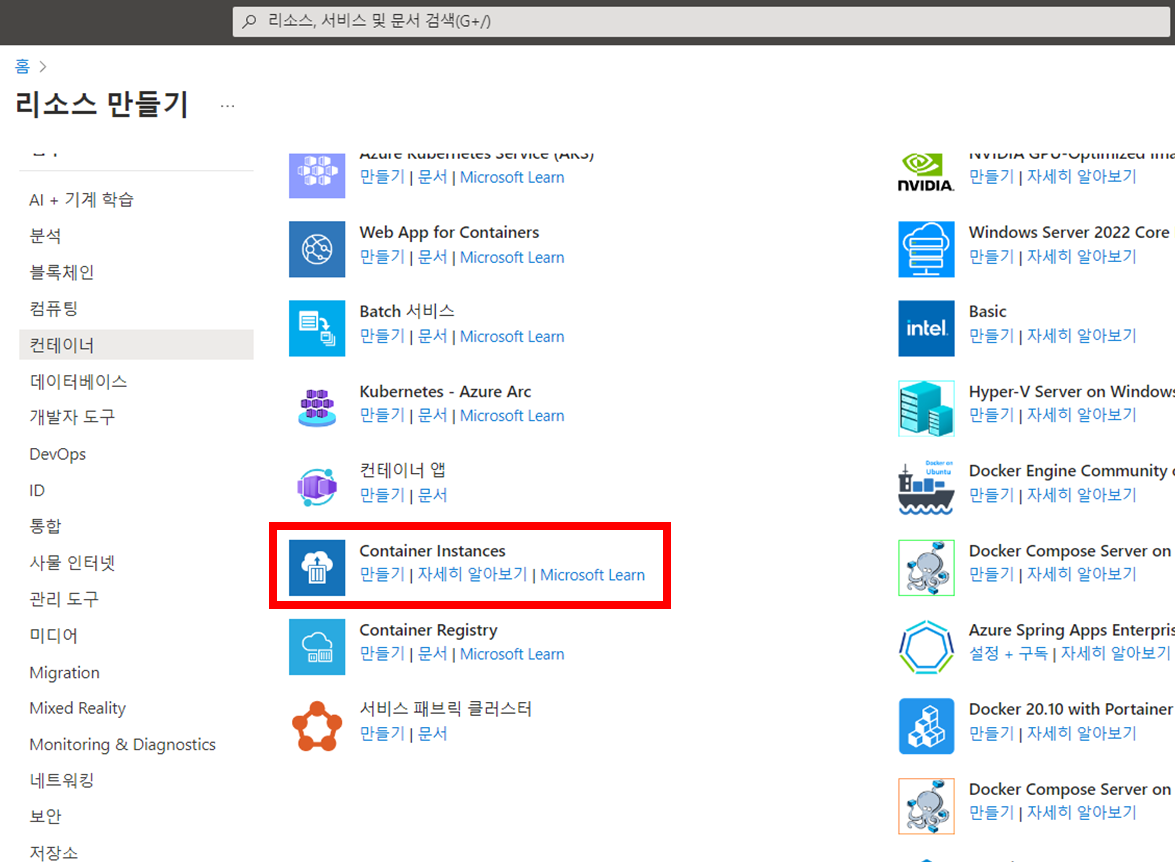1175x862 pixels.
Task: Click 자세히 알아보기 under Intel Basic
Action: (1081, 336)
